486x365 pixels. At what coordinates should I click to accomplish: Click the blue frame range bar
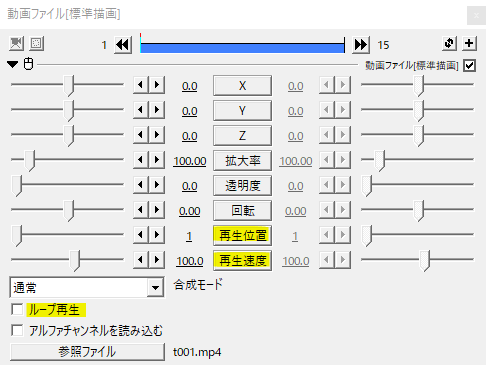point(242,45)
